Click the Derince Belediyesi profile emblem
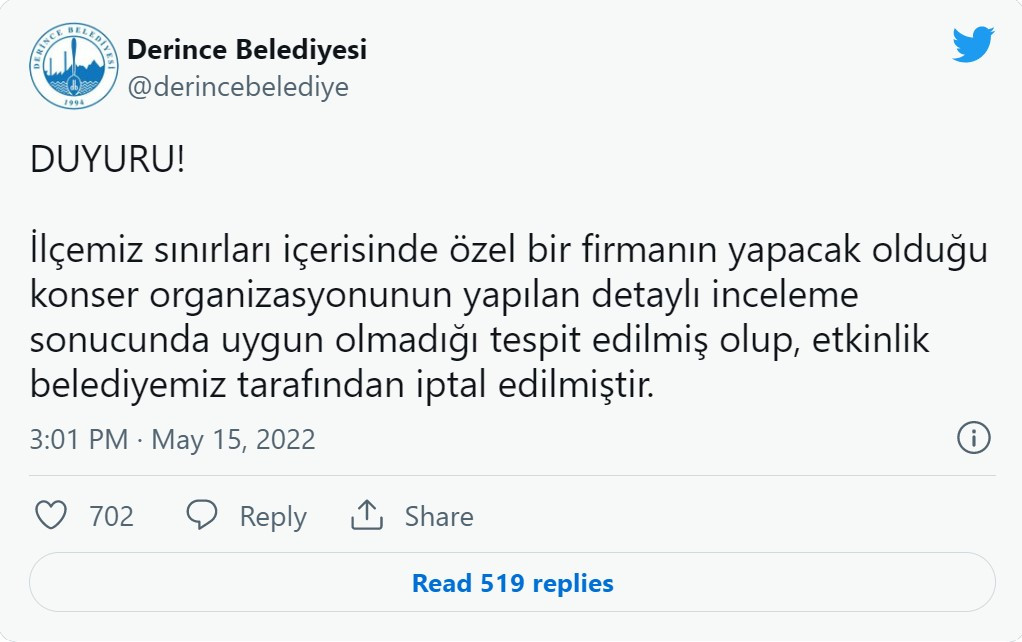Image resolution: width=1022 pixels, height=642 pixels. [x=72, y=61]
